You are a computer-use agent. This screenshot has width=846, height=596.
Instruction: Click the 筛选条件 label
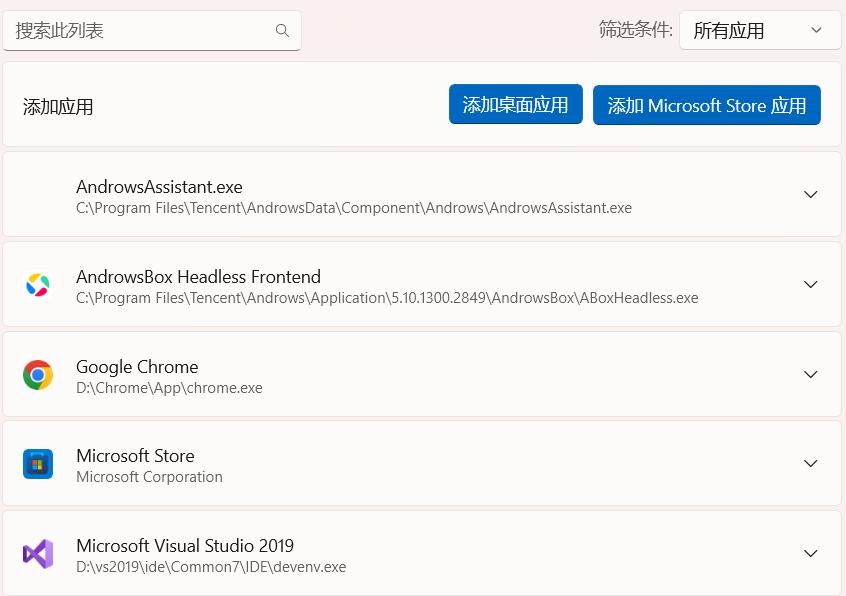[636, 30]
